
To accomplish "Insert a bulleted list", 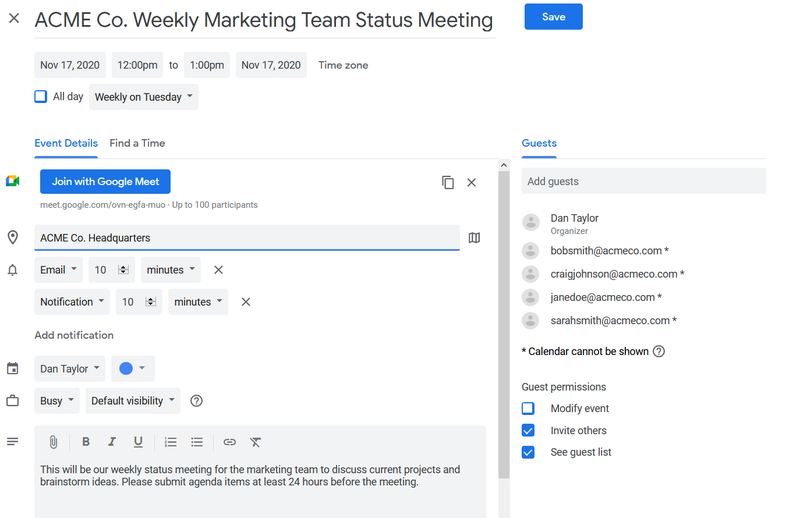I will [197, 442].
